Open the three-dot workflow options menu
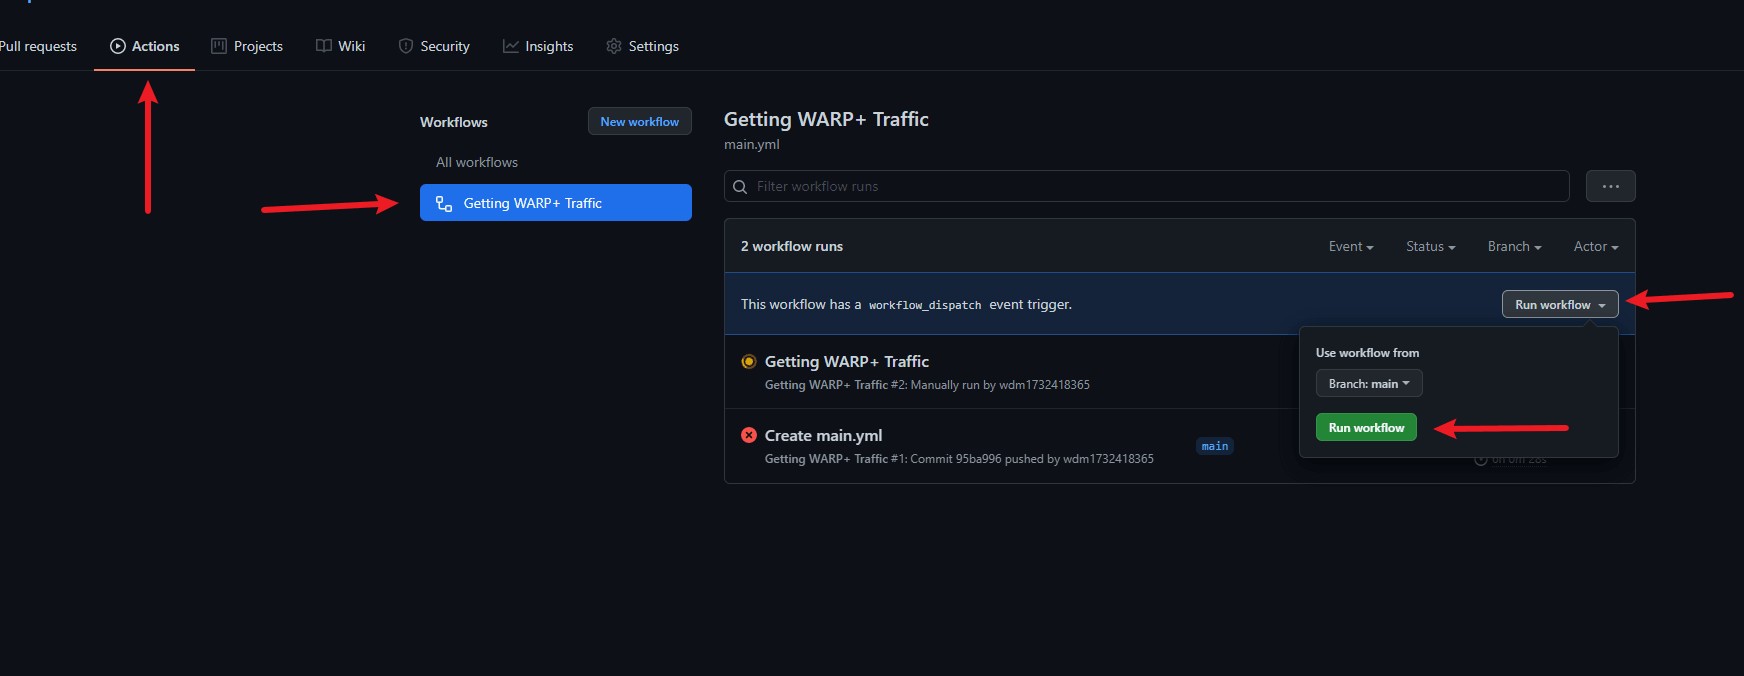 coord(1610,186)
